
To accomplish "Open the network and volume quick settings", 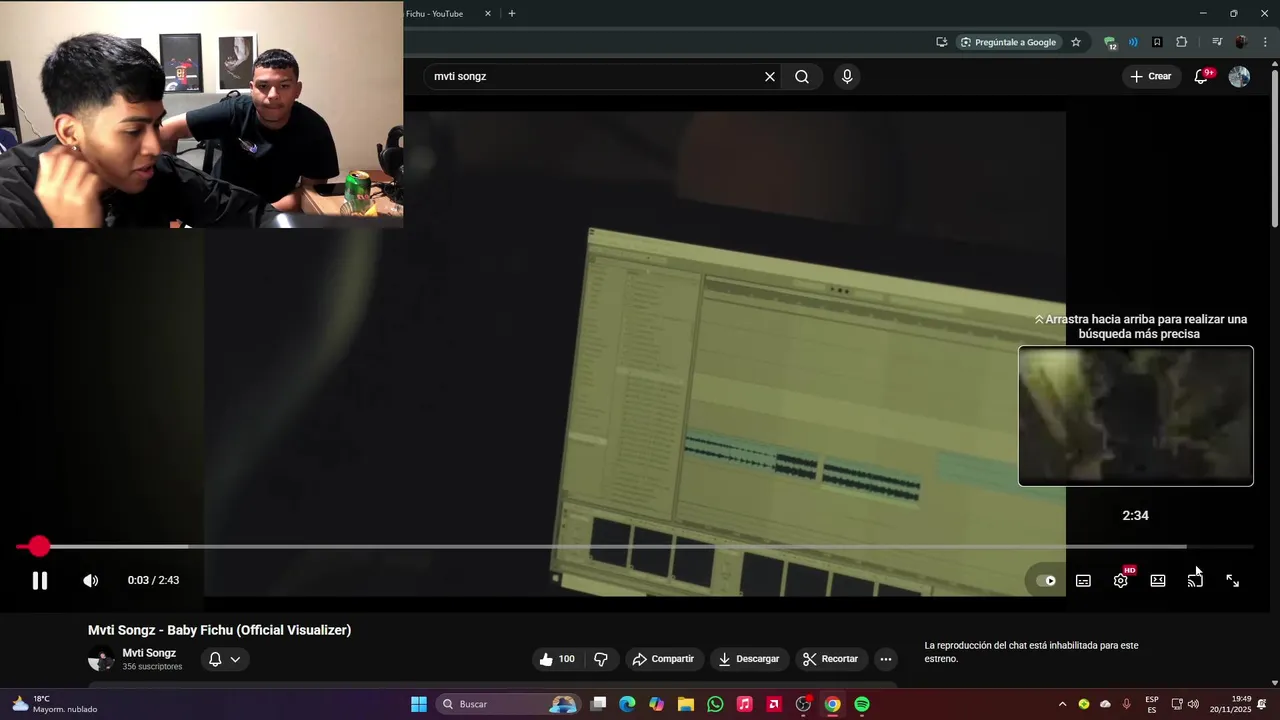I will click(1185, 704).
